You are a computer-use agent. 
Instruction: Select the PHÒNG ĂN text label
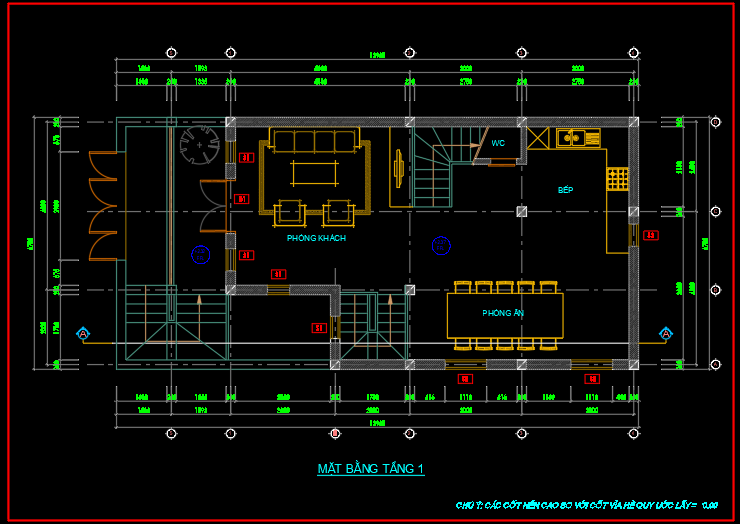(x=503, y=313)
